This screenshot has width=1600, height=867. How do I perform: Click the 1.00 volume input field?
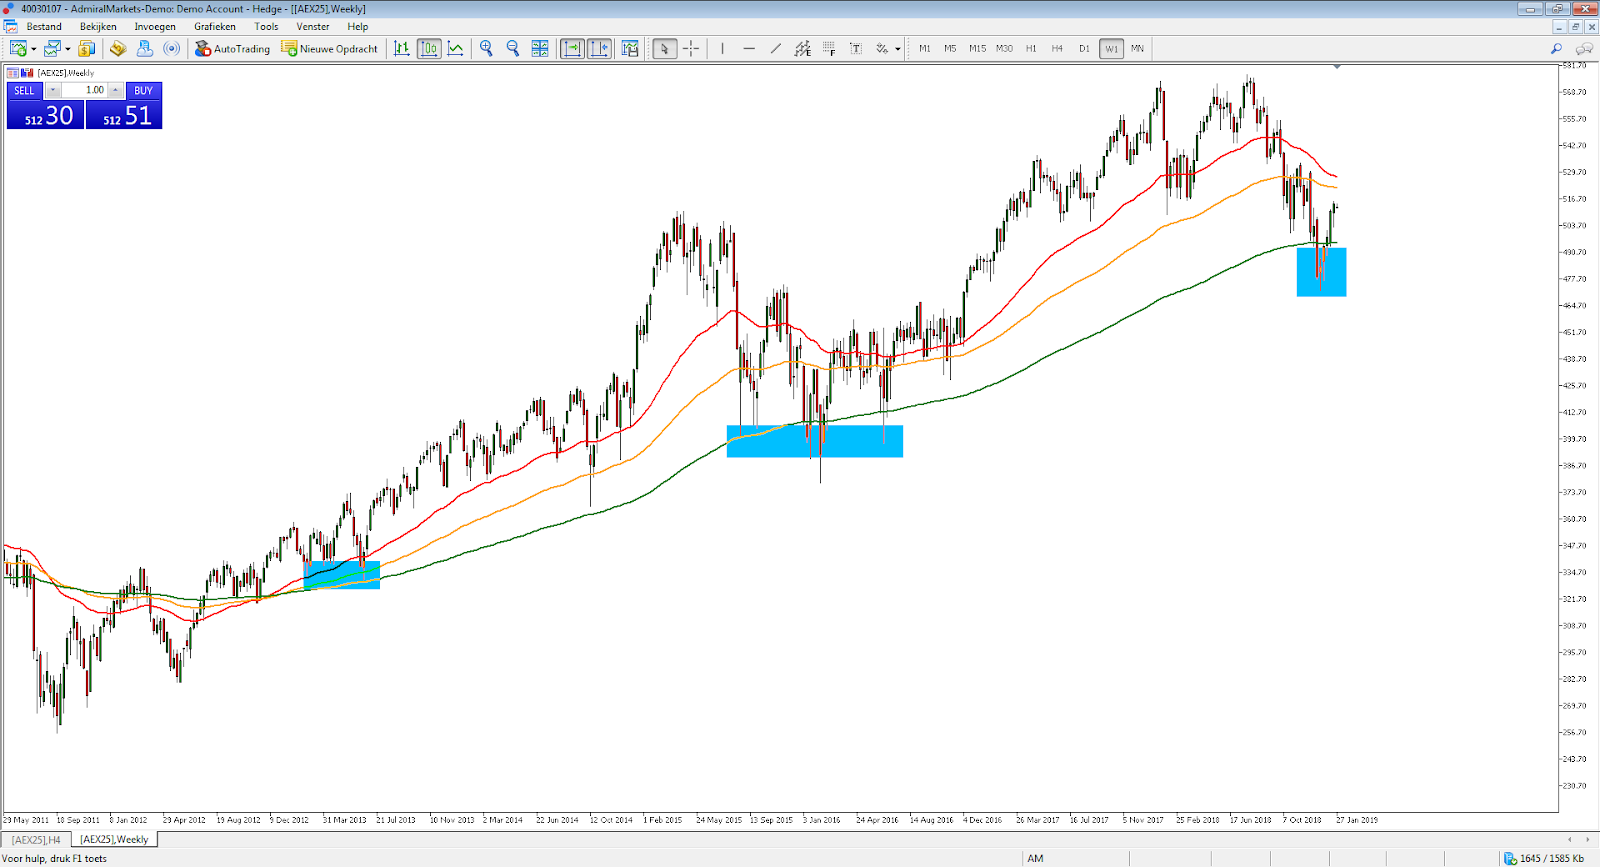point(84,90)
